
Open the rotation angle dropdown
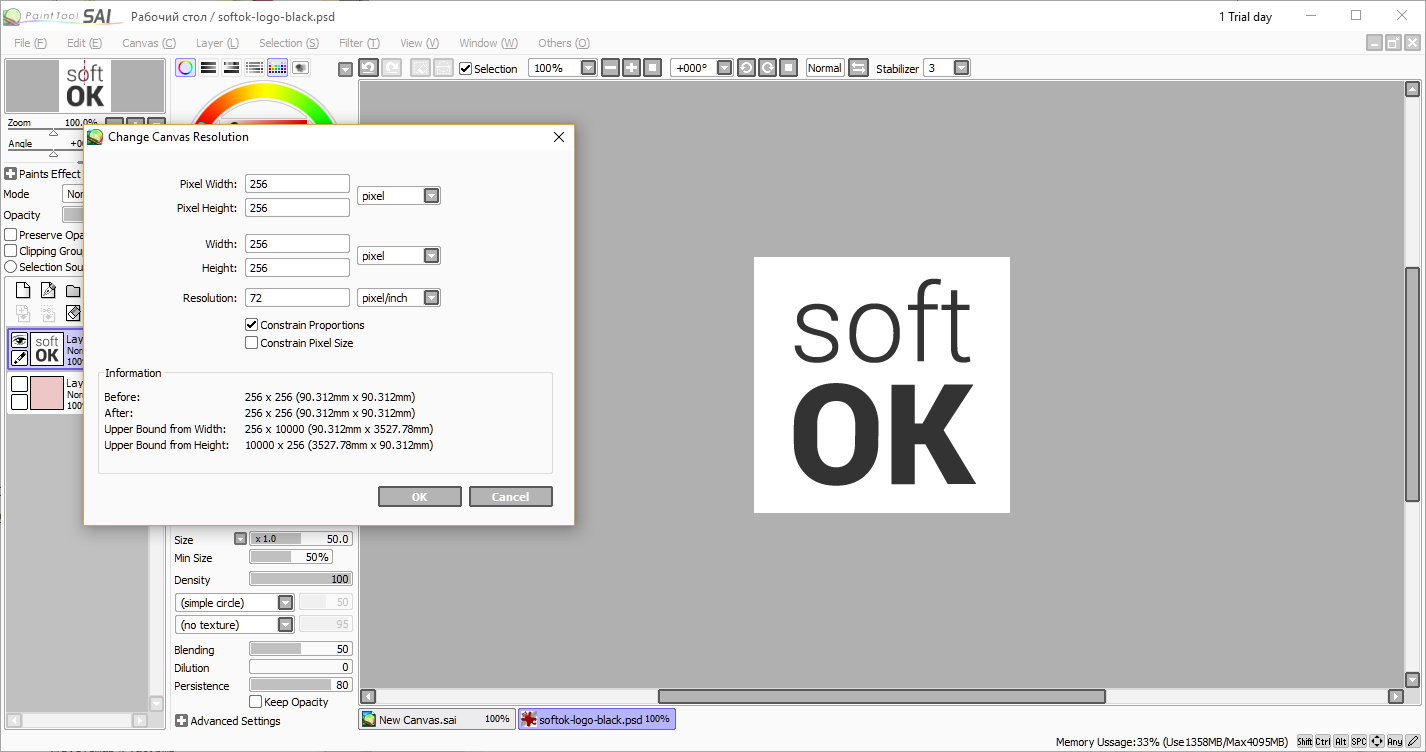pyautogui.click(x=725, y=68)
